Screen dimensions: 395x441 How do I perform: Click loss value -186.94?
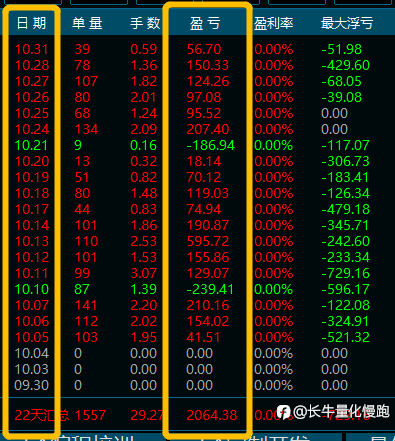(211, 145)
